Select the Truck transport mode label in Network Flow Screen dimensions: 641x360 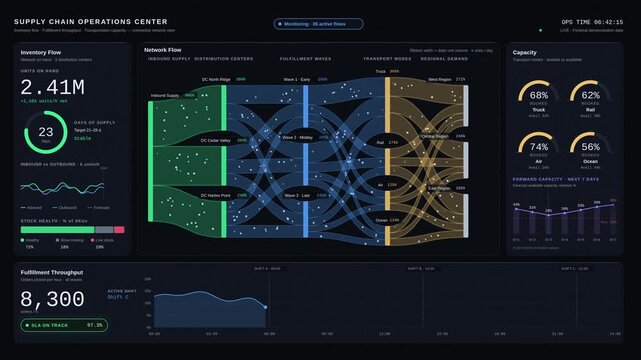(x=381, y=71)
